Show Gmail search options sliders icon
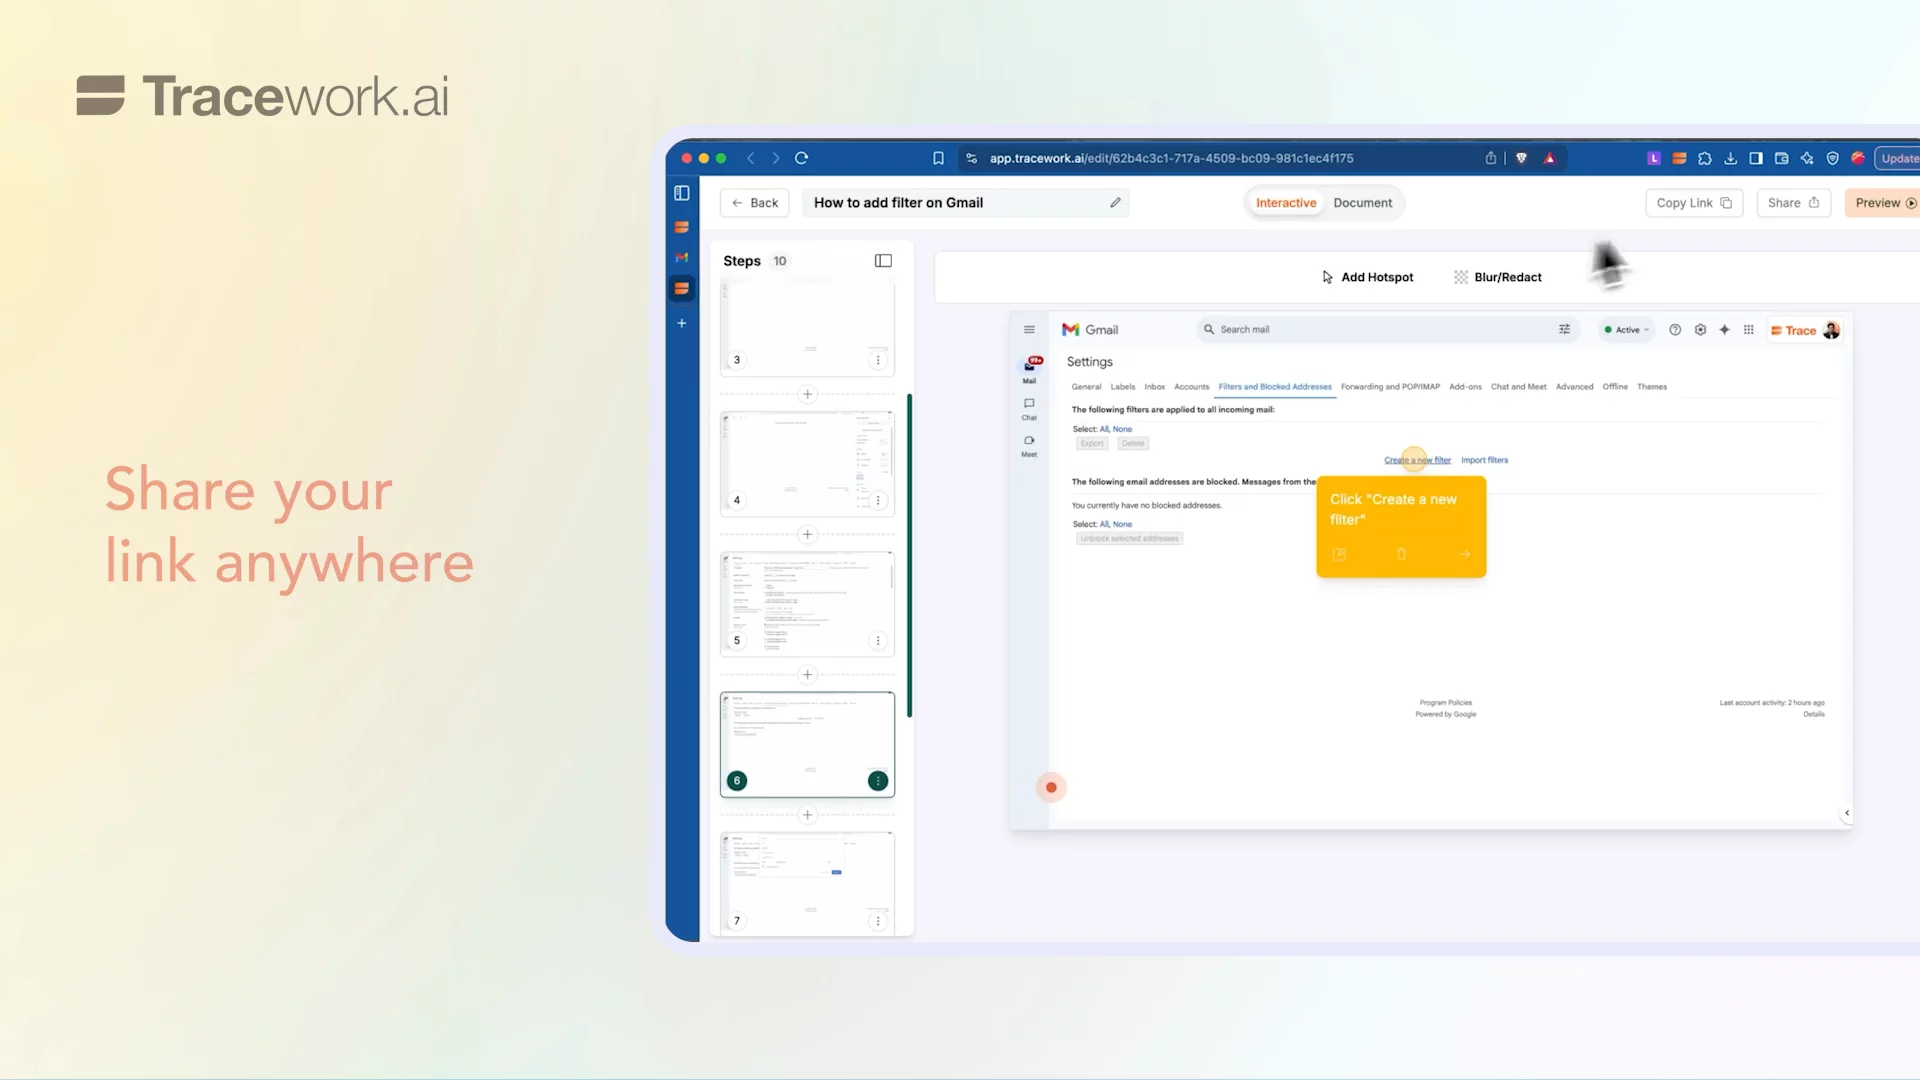1920x1080 pixels. click(1564, 329)
